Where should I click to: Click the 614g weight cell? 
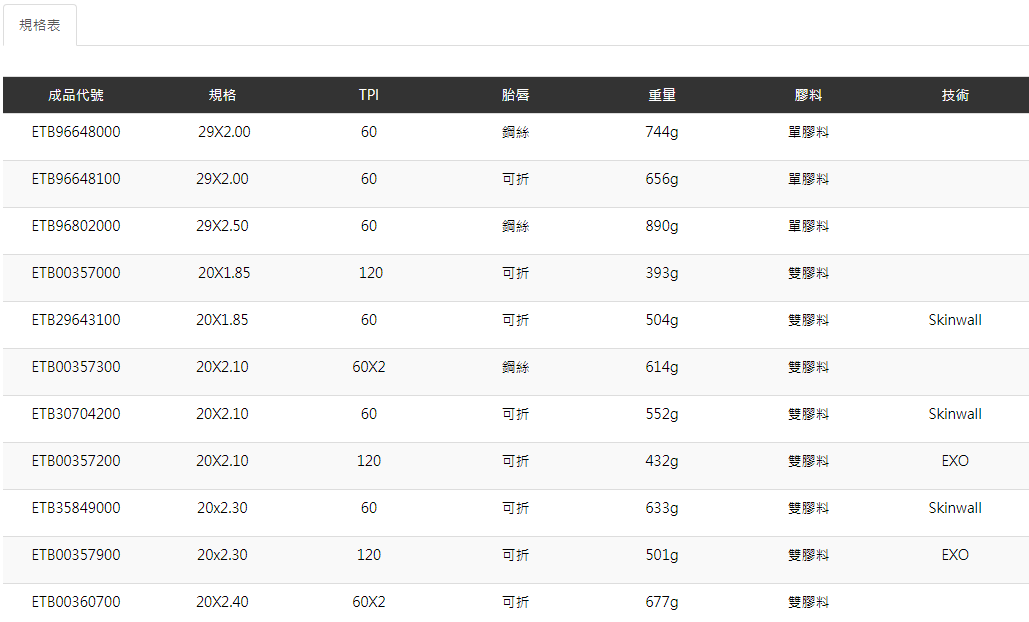point(662,367)
